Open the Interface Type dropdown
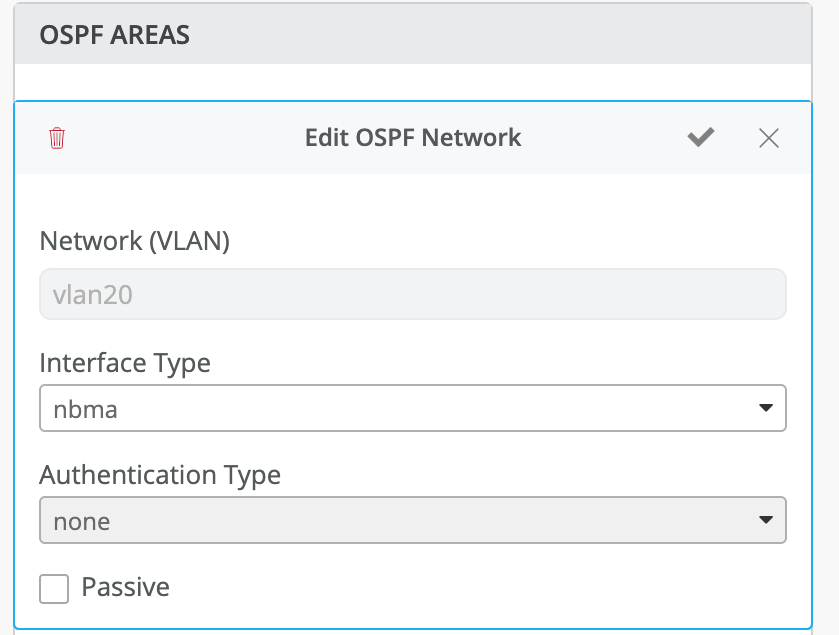Viewport: 839px width, 635px height. click(x=412, y=408)
